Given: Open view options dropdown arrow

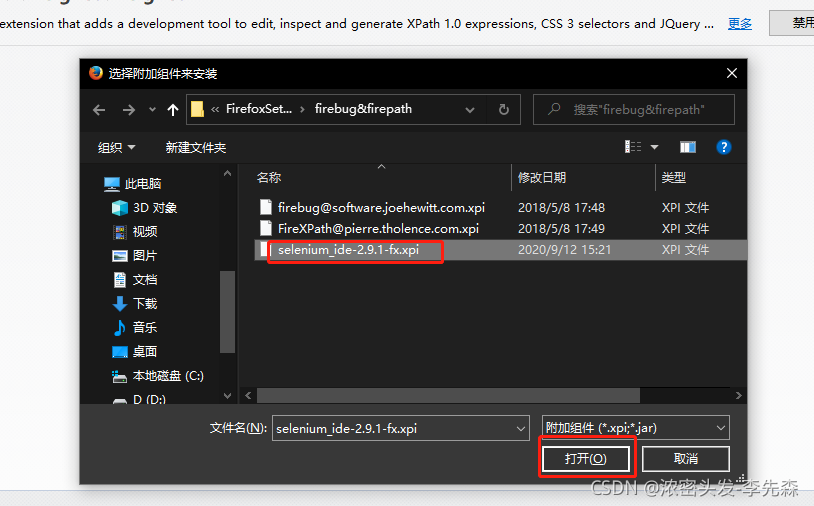Looking at the screenshot, I should coord(655,147).
